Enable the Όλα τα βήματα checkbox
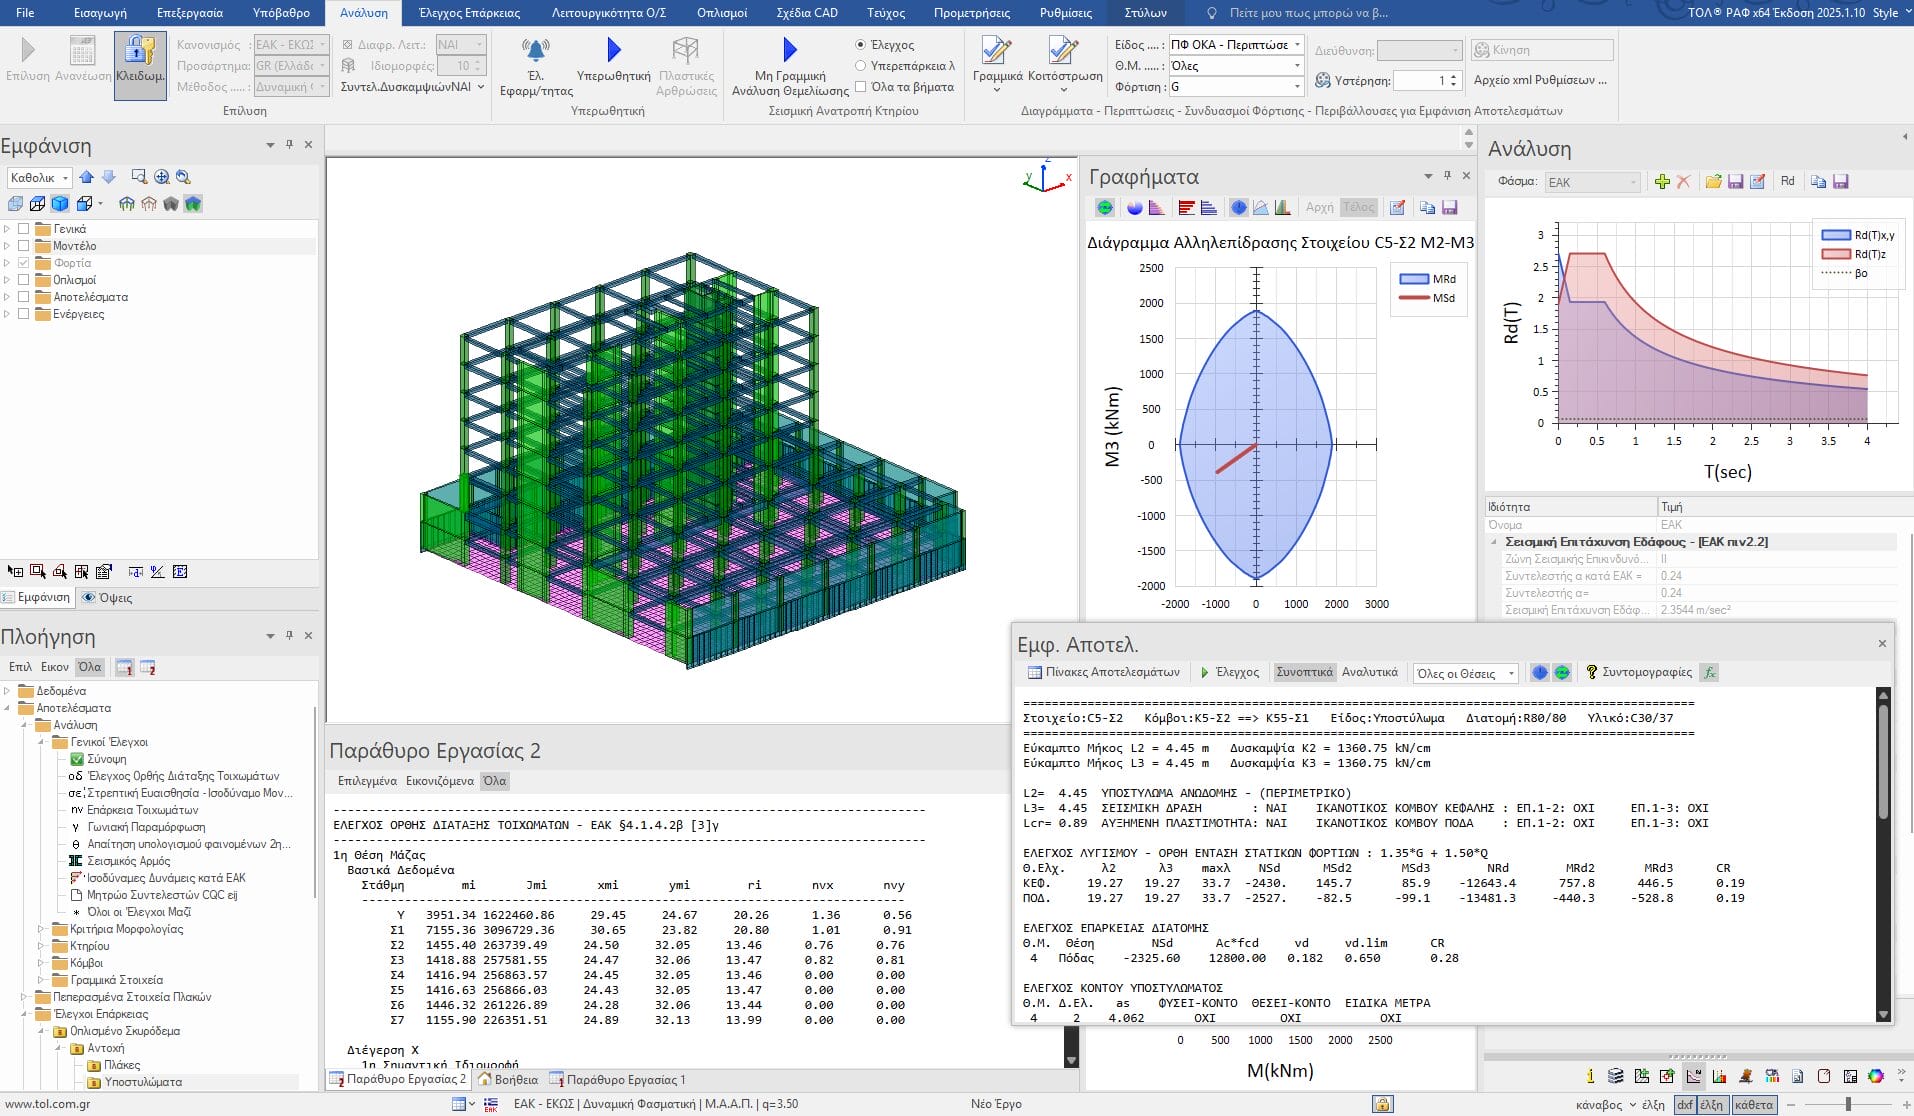This screenshot has width=1914, height=1116. 860,87
